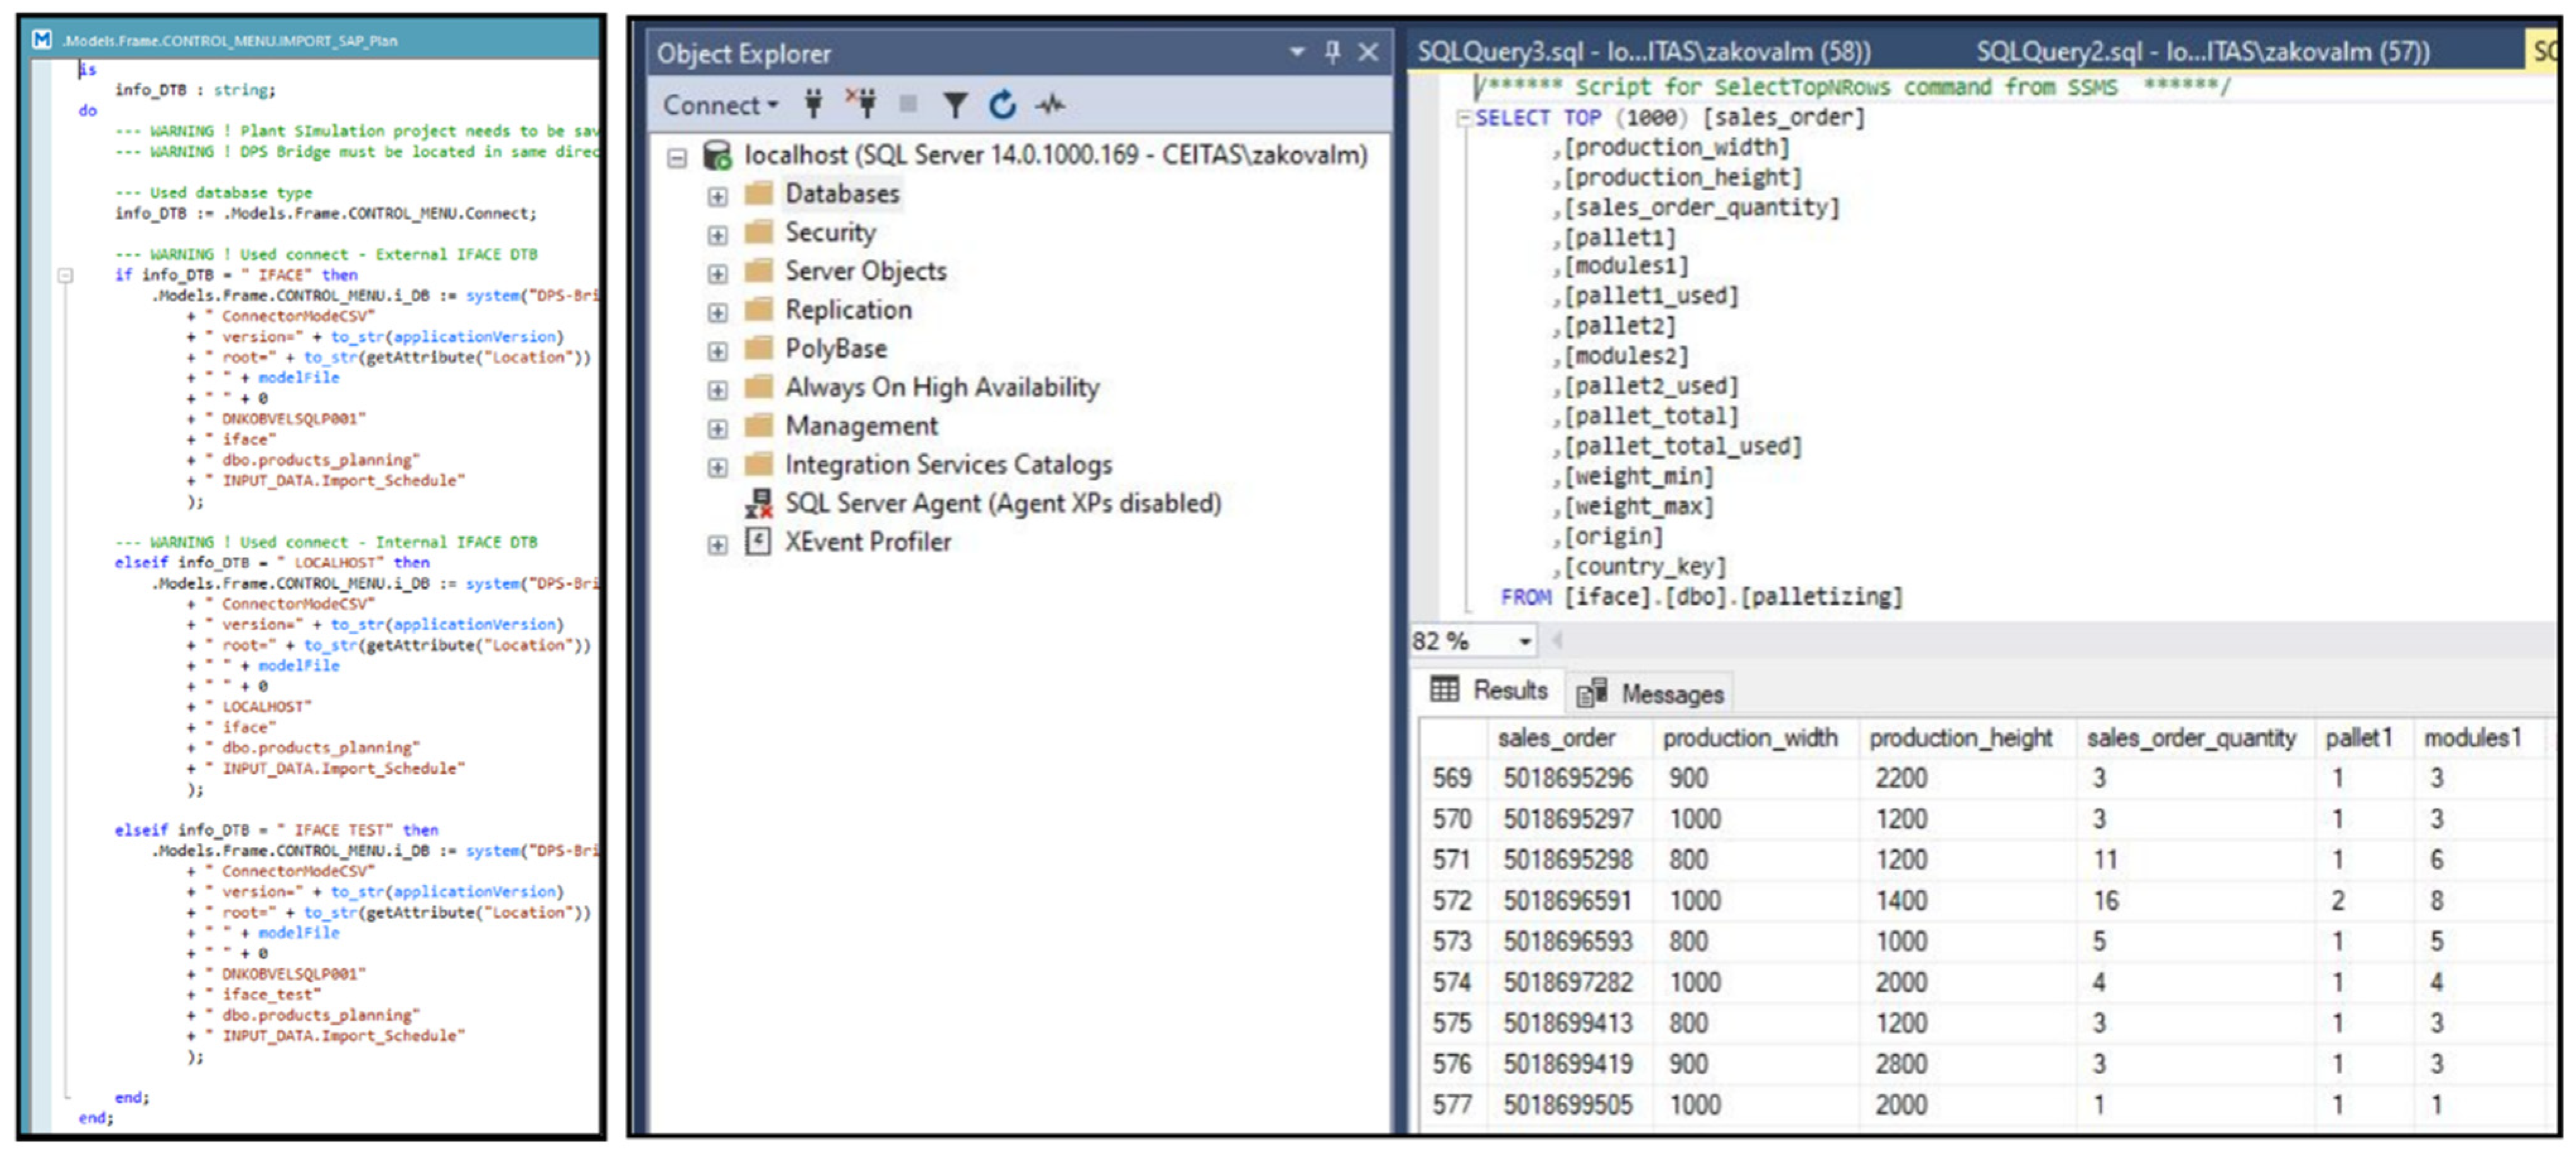The height and width of the screenshot is (1156, 2576).
Task: Collapse the SELECT statement outline toggle
Action: point(1464,118)
